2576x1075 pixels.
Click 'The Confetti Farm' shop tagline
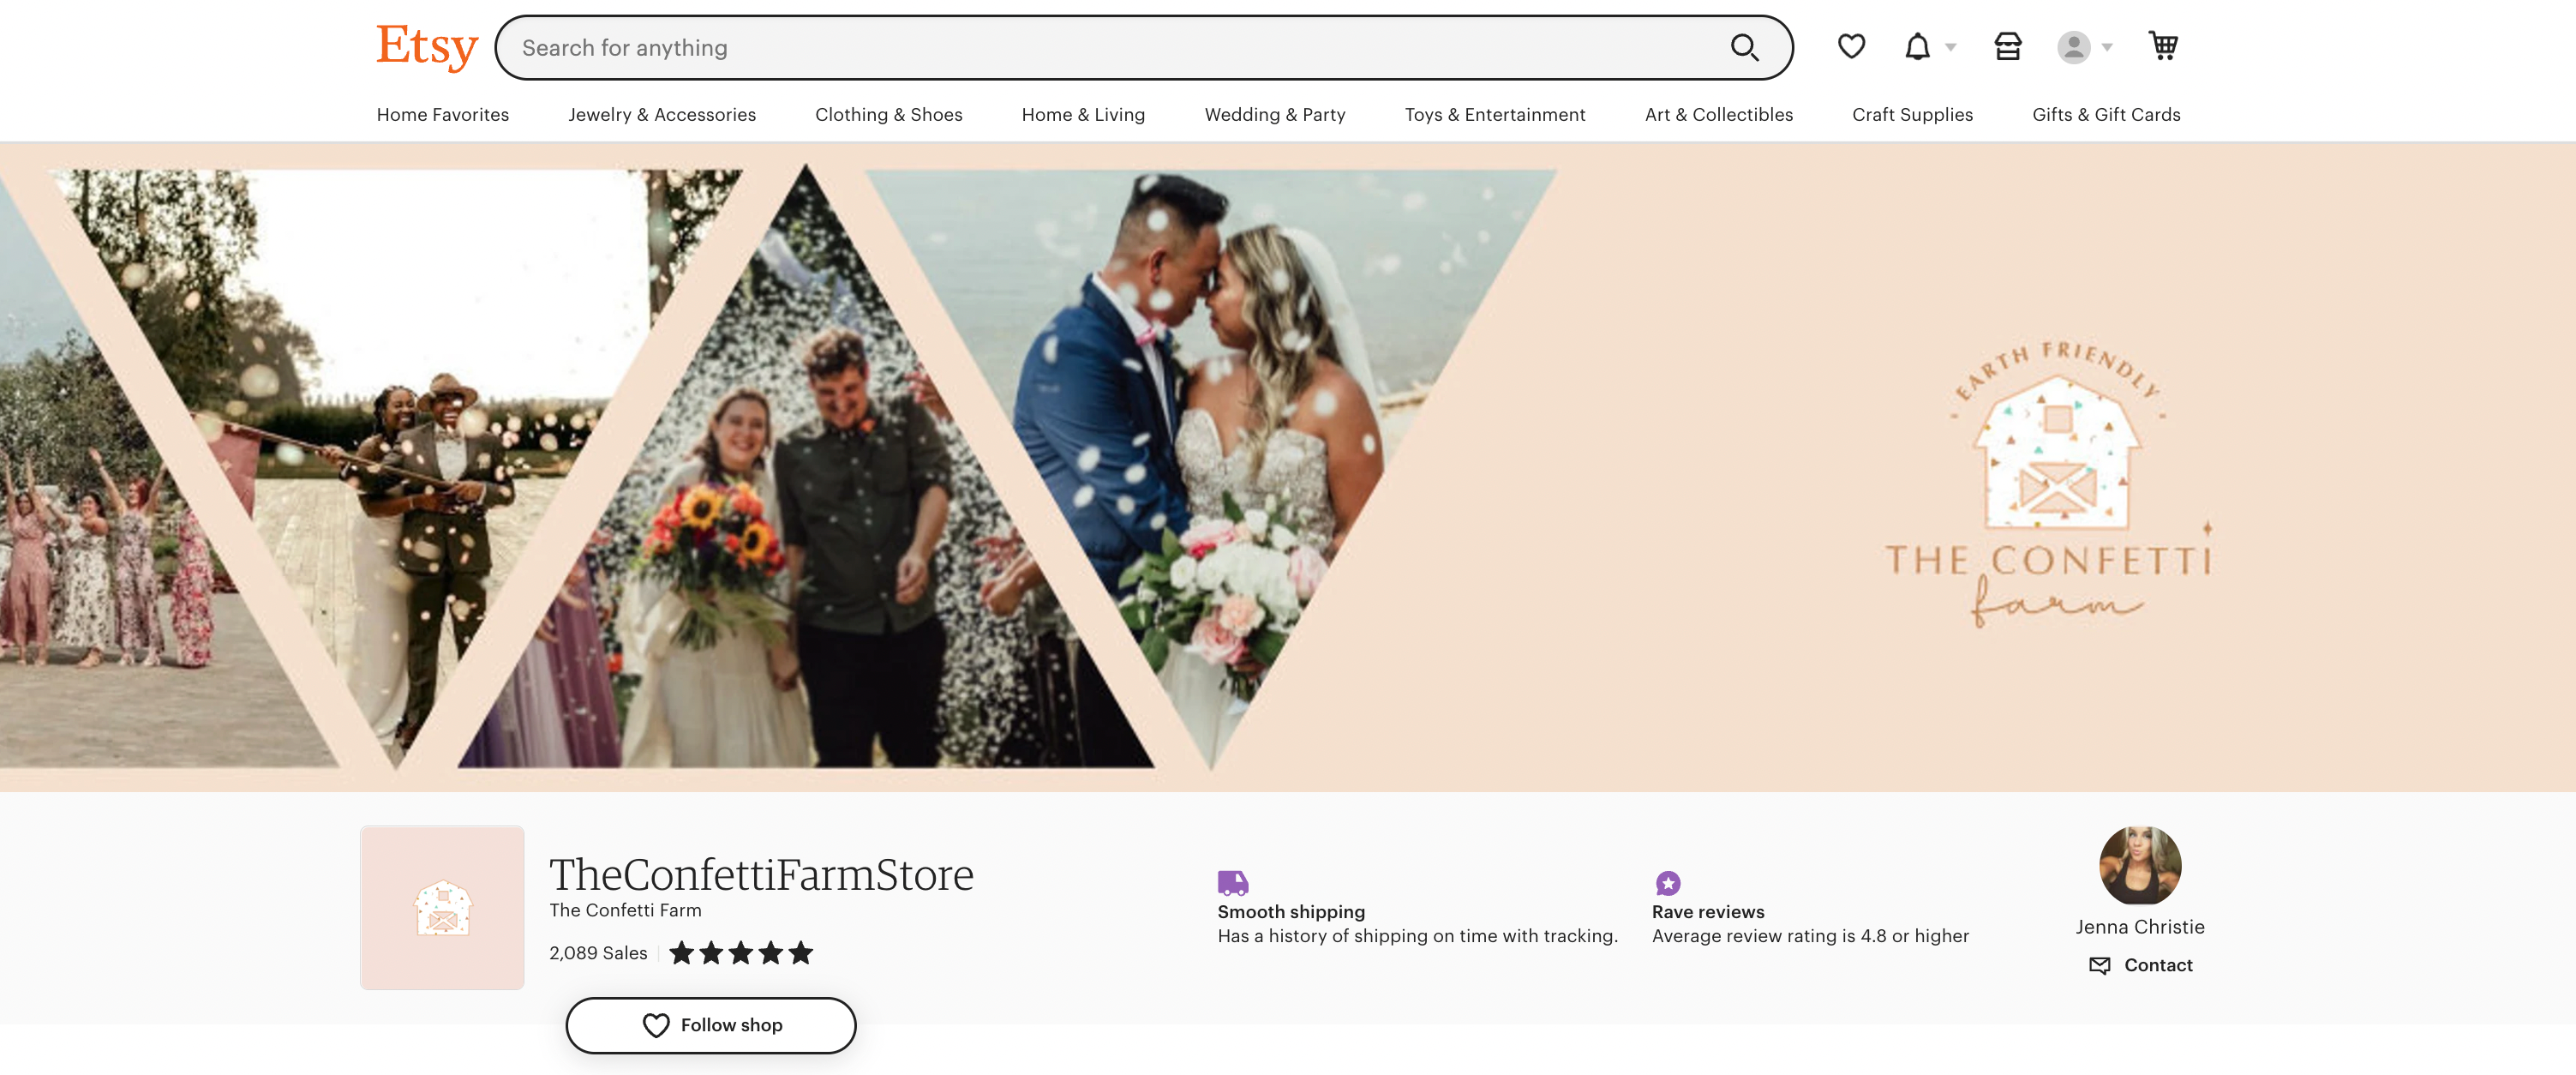click(625, 910)
